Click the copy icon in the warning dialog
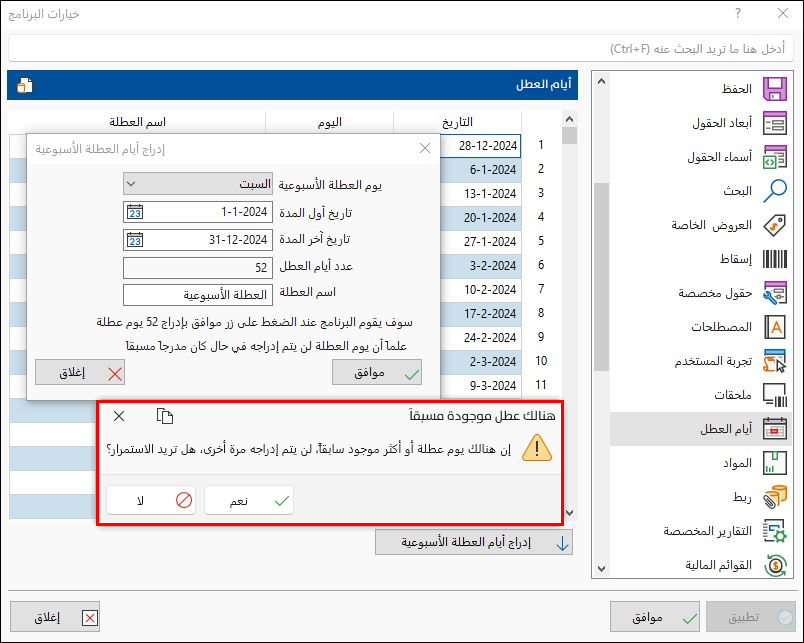The width and height of the screenshot is (804, 643). (x=165, y=416)
